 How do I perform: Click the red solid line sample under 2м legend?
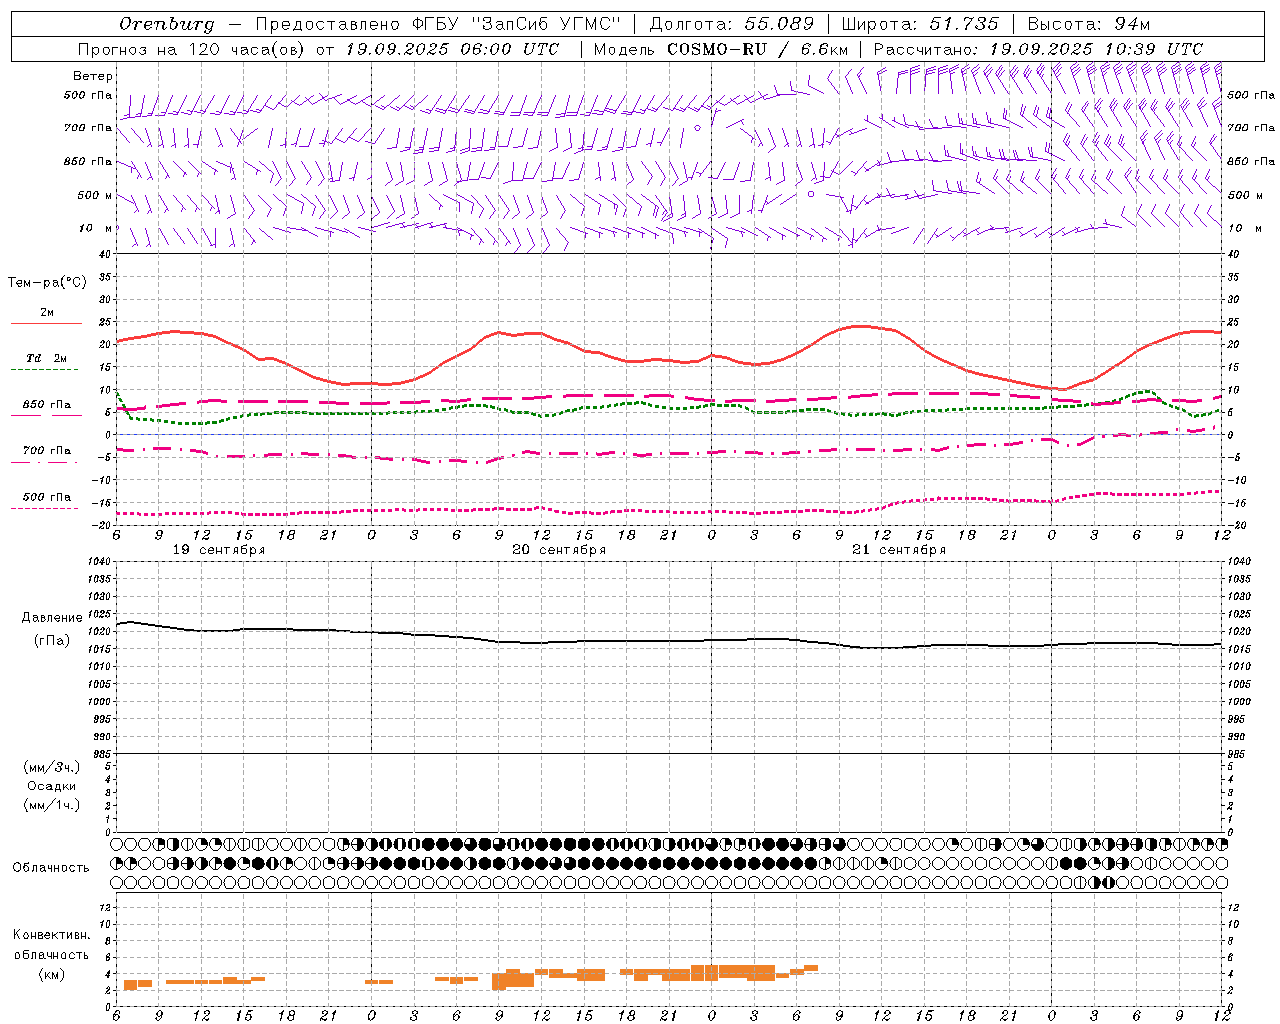pyautogui.click(x=46, y=324)
